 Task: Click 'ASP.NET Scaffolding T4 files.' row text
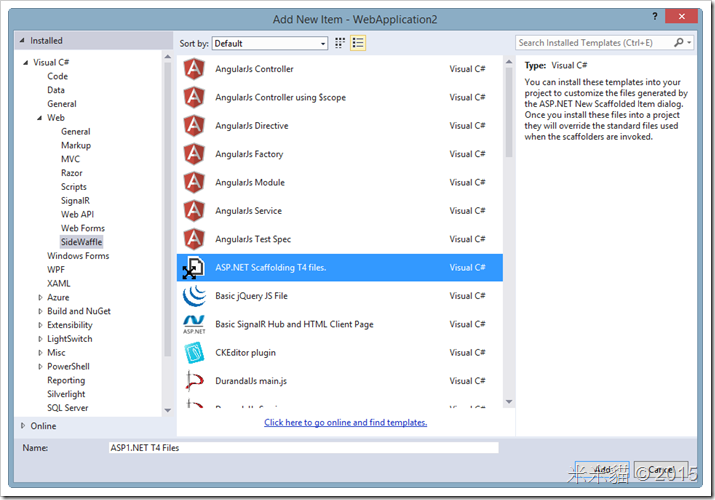coord(271,268)
